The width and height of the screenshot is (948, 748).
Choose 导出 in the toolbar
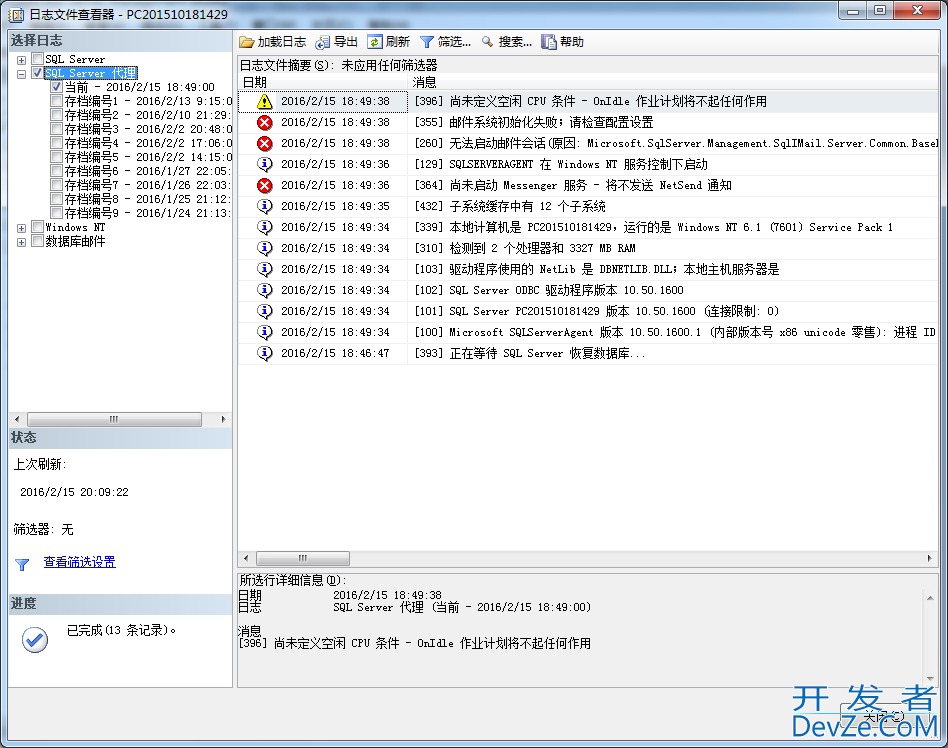point(346,42)
